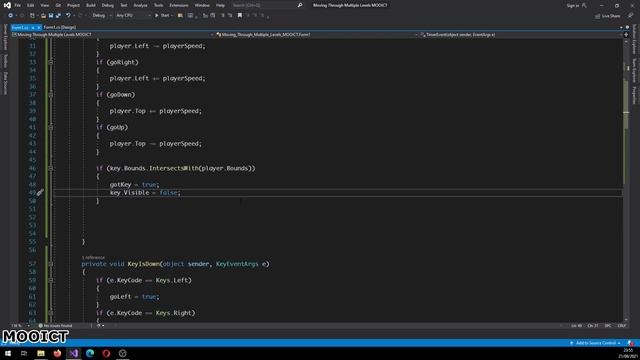Click the split editor plus icon
640x360 pixels.
(626, 35)
